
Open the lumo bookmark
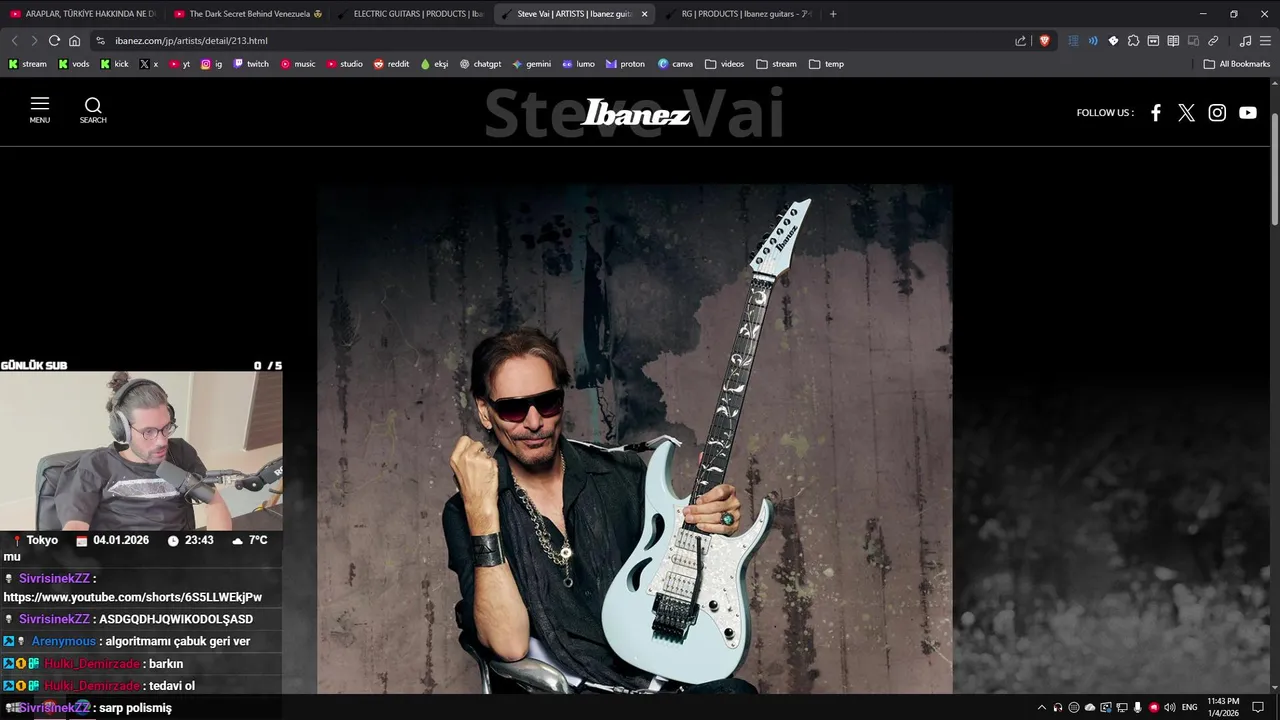pos(578,64)
